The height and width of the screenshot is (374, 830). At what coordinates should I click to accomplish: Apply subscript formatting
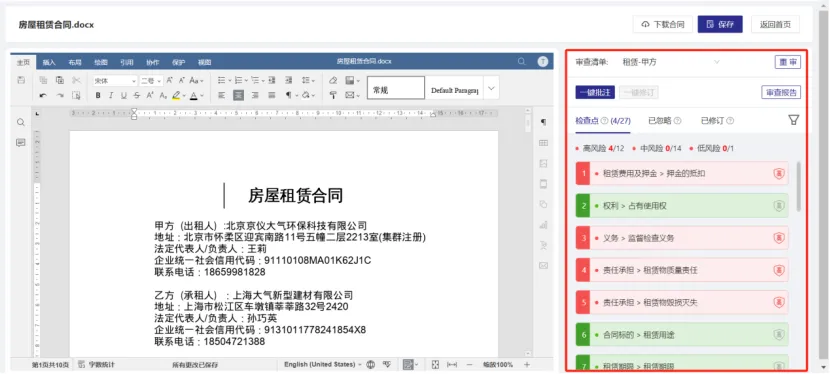tap(163, 96)
